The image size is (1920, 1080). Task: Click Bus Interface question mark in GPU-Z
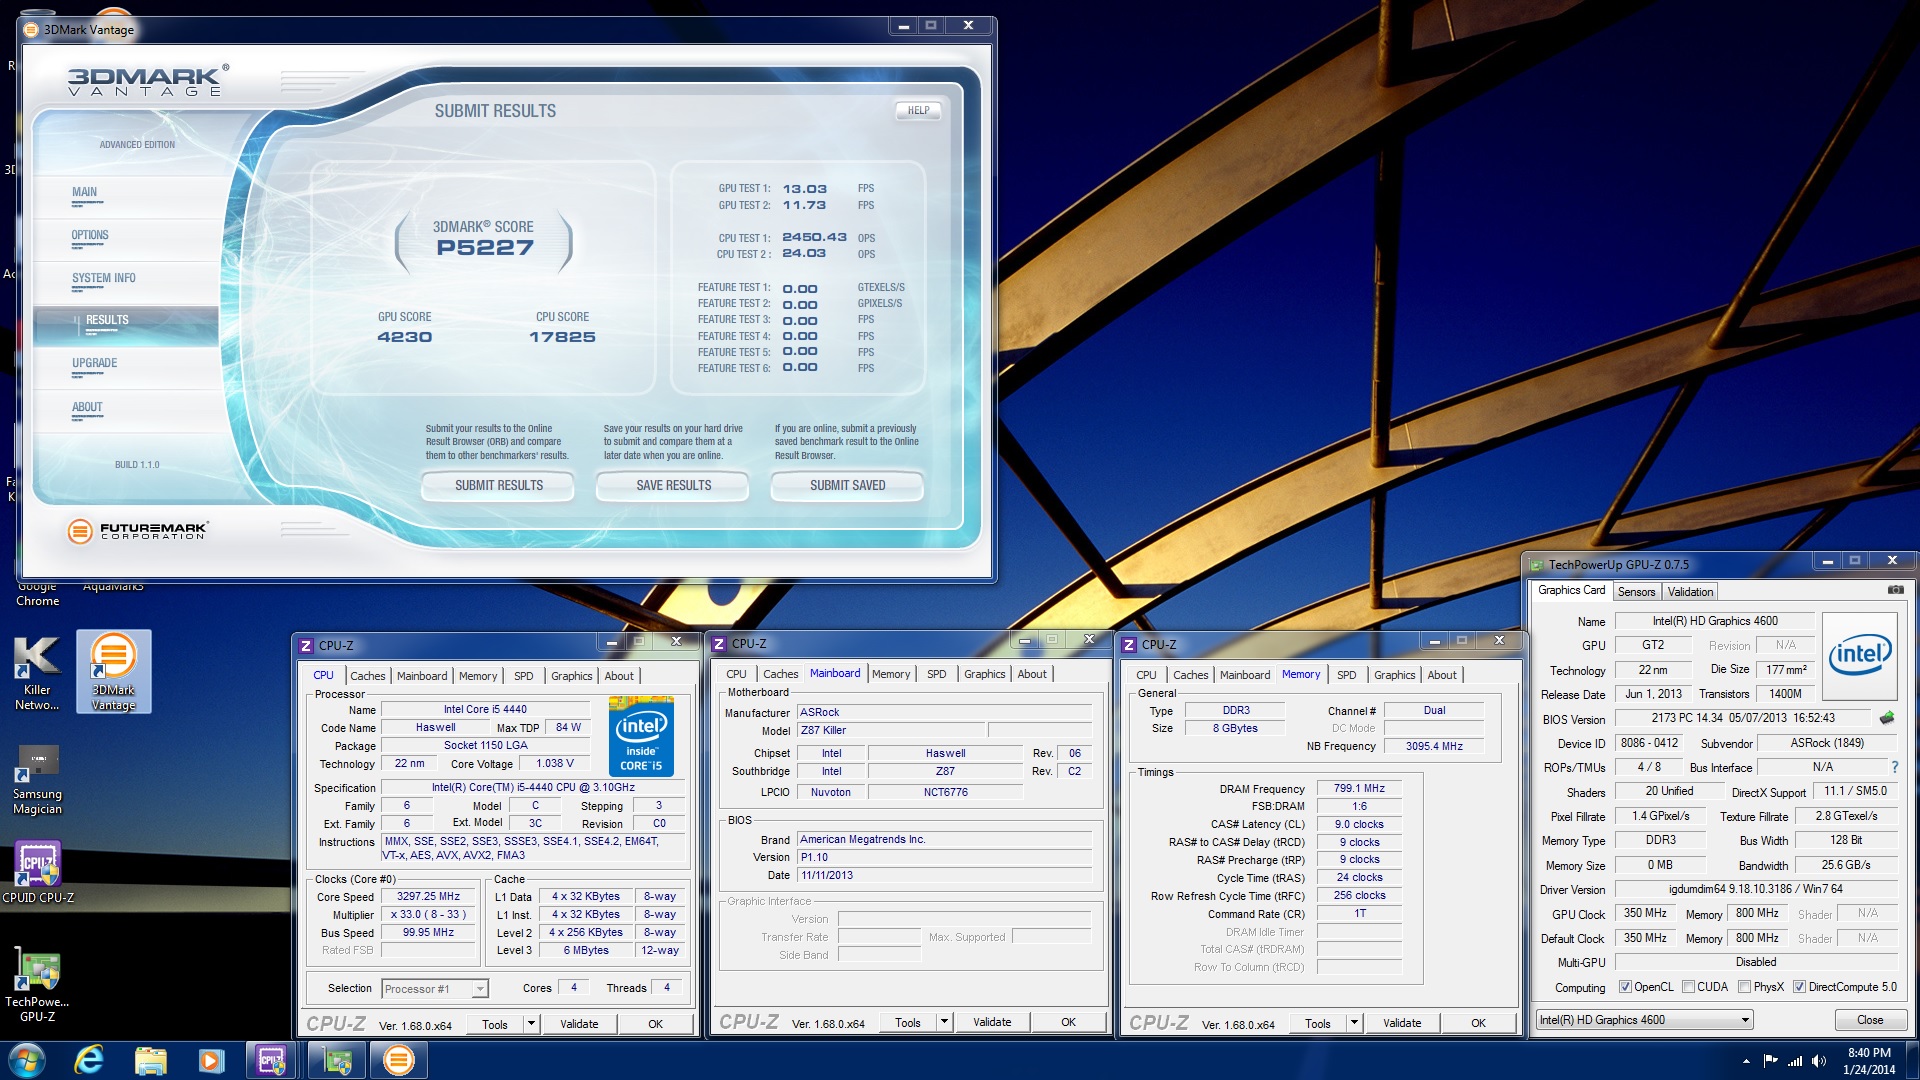[1894, 767]
